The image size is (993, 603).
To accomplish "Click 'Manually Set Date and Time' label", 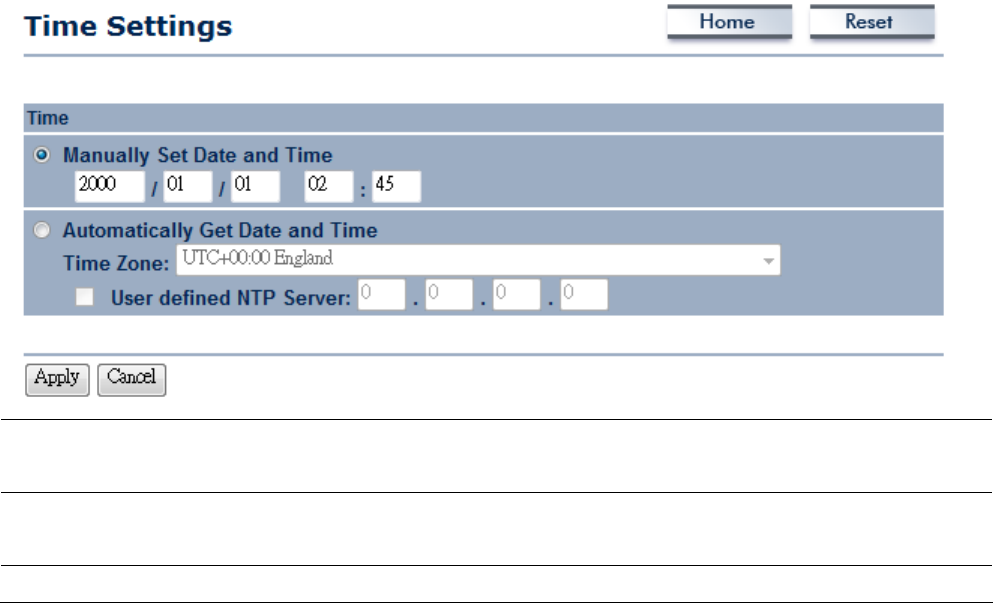I will pyautogui.click(x=198, y=156).
